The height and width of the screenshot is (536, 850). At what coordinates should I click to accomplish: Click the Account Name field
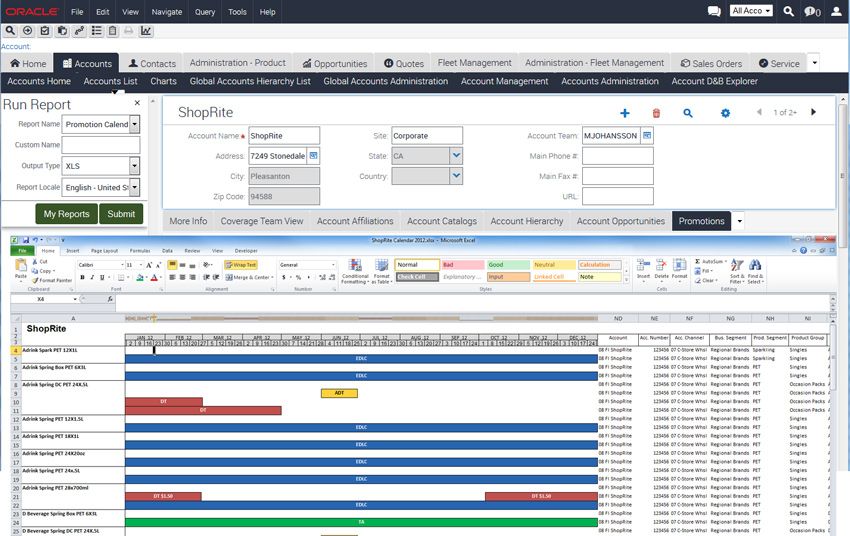(284, 135)
